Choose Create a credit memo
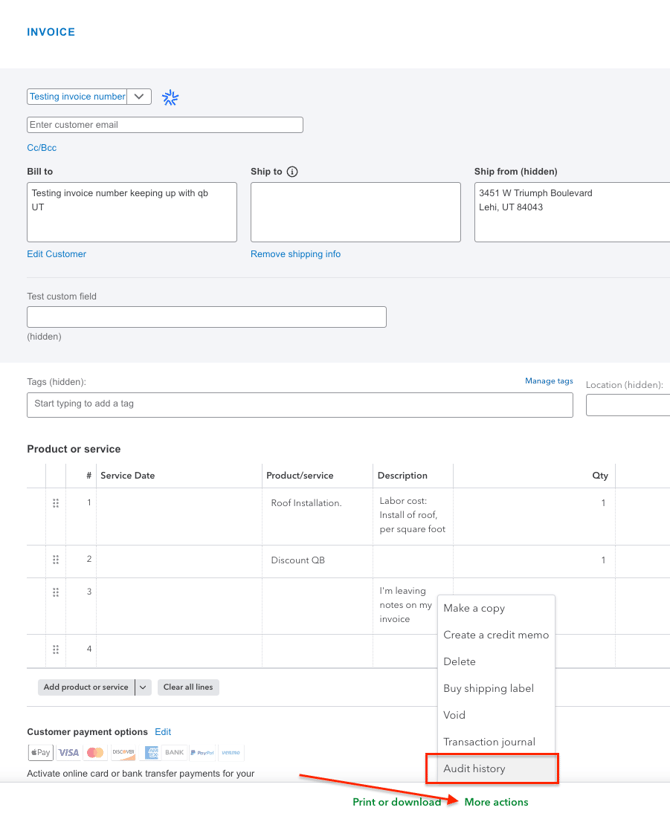Image resolution: width=670 pixels, height=819 pixels. coord(496,635)
